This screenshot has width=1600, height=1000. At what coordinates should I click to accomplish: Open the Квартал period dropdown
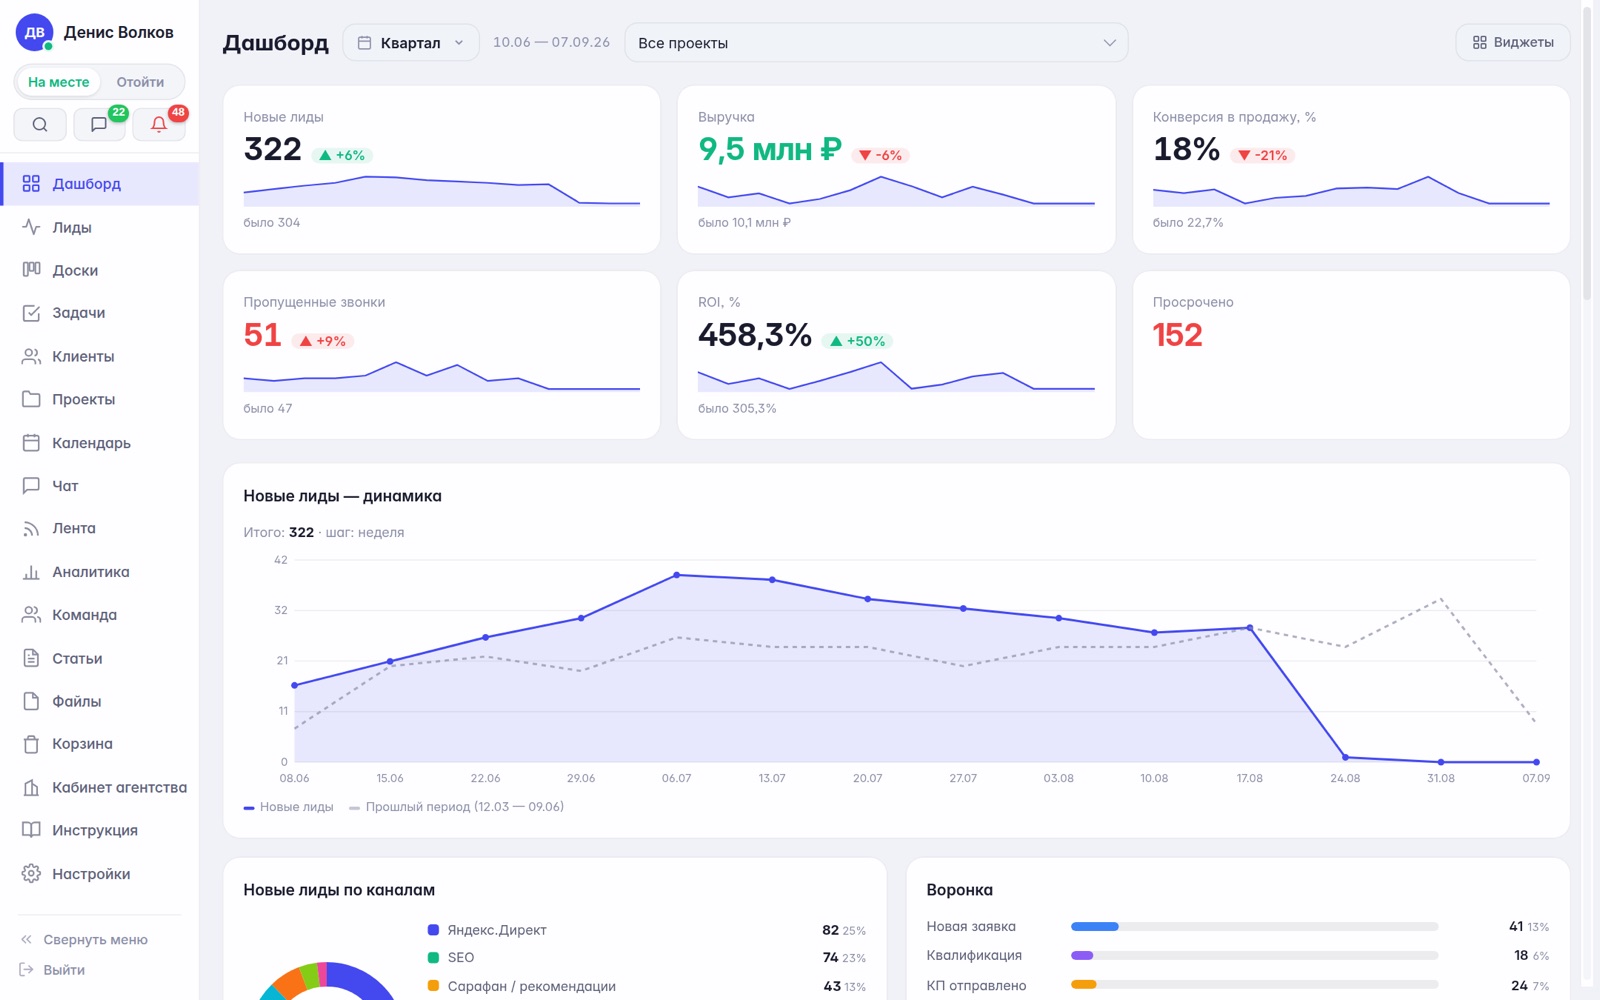411,43
